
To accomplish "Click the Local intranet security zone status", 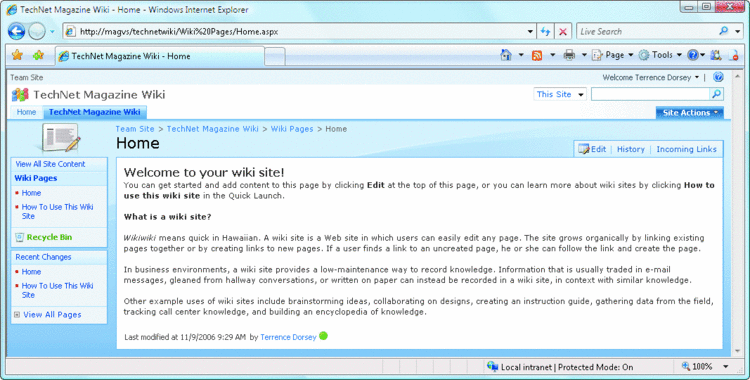I will click(x=560, y=367).
